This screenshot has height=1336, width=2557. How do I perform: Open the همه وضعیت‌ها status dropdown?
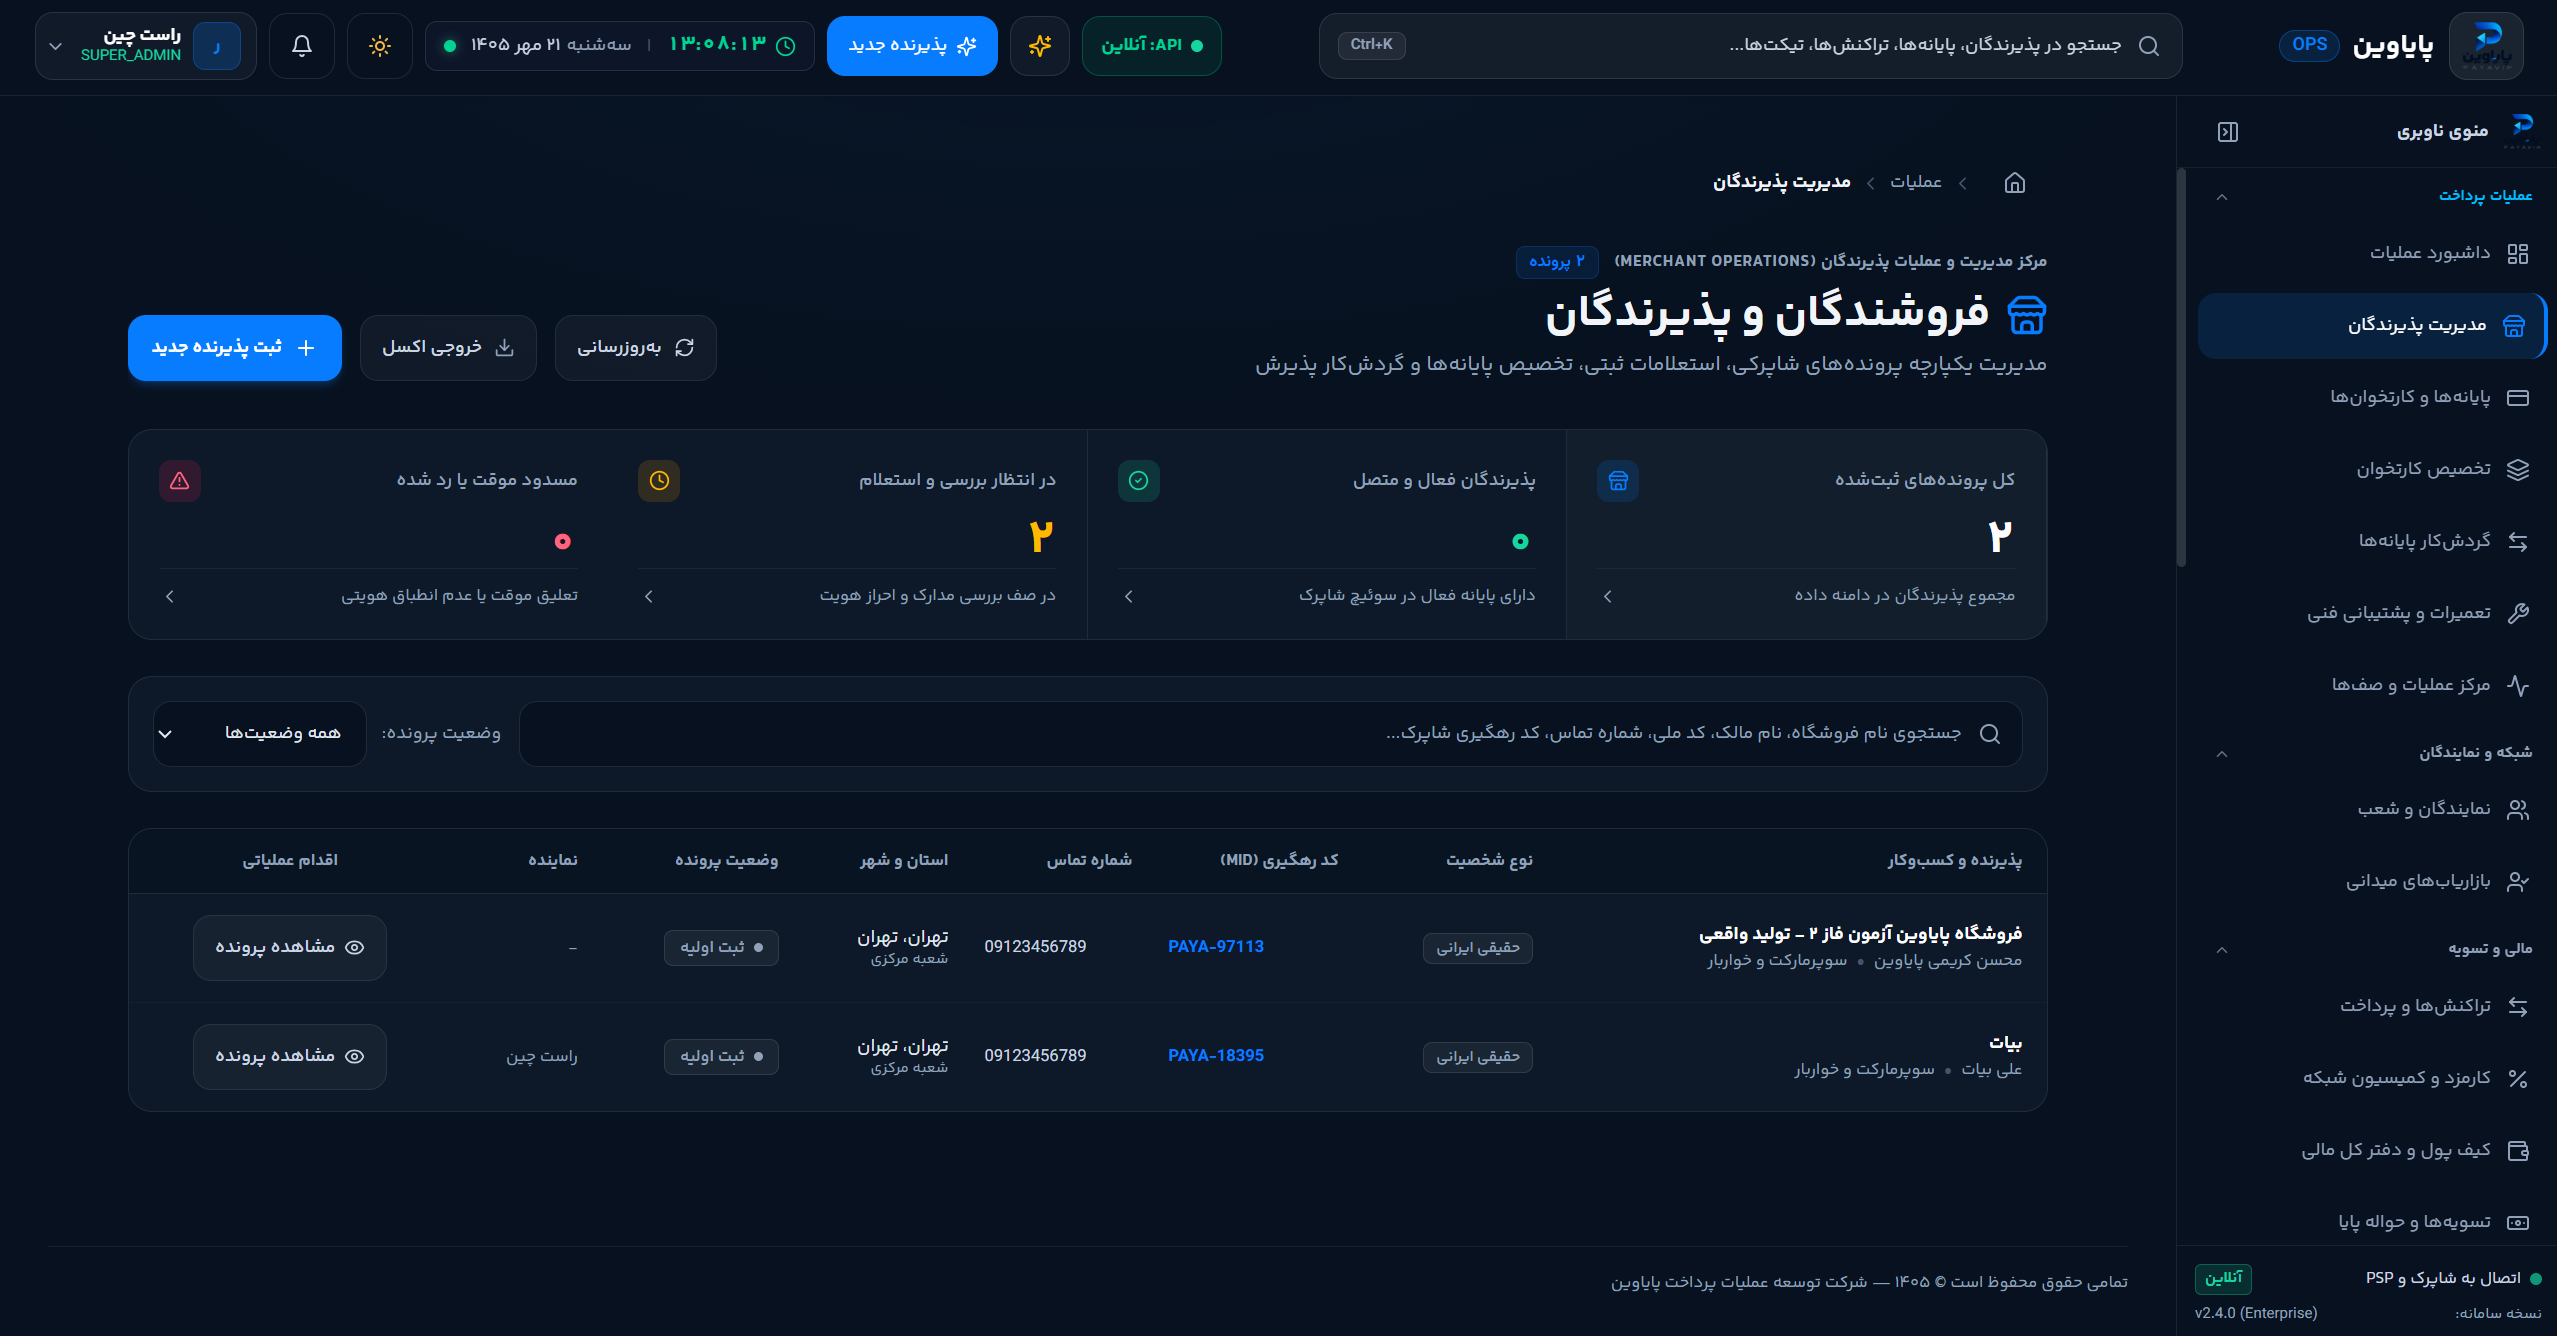(260, 734)
